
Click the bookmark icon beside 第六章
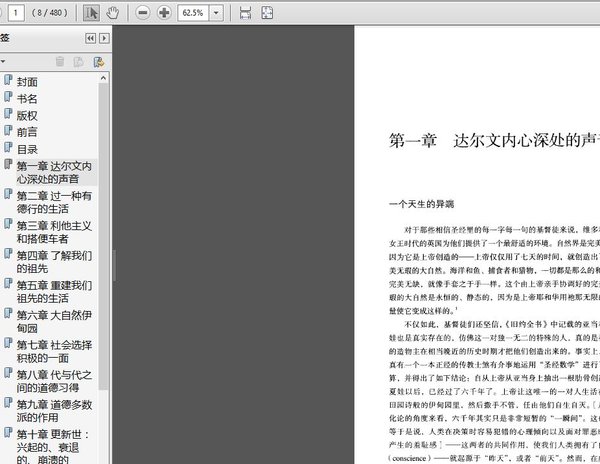8,313
